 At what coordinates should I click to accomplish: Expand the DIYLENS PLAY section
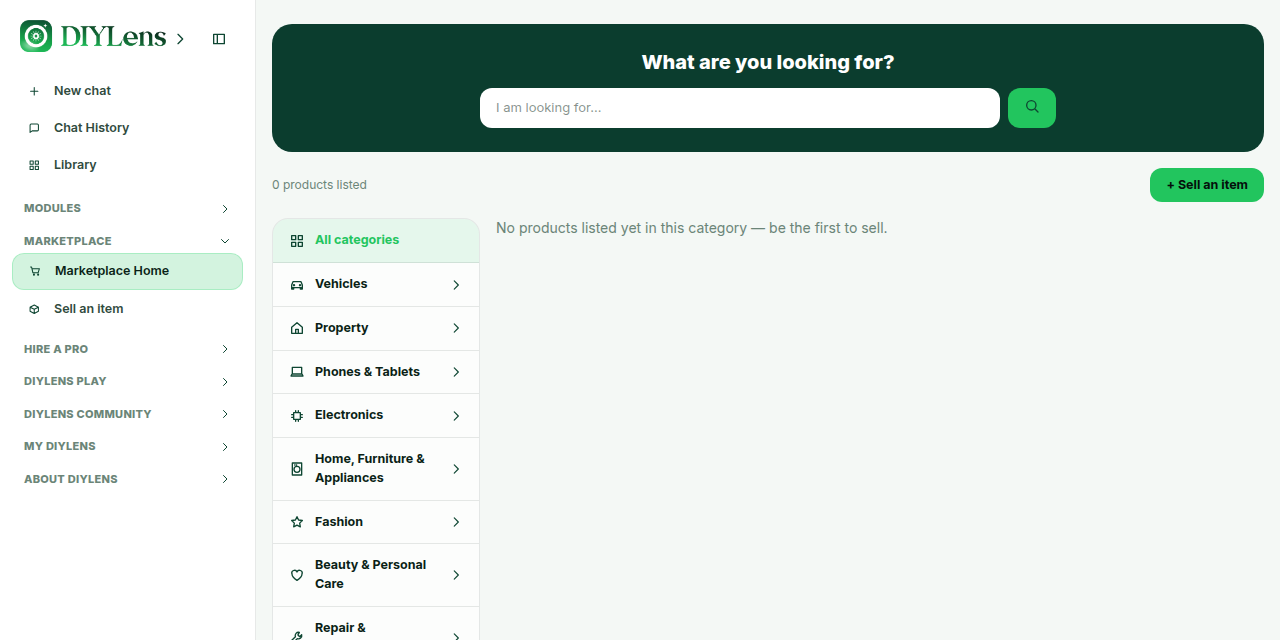[x=225, y=382]
